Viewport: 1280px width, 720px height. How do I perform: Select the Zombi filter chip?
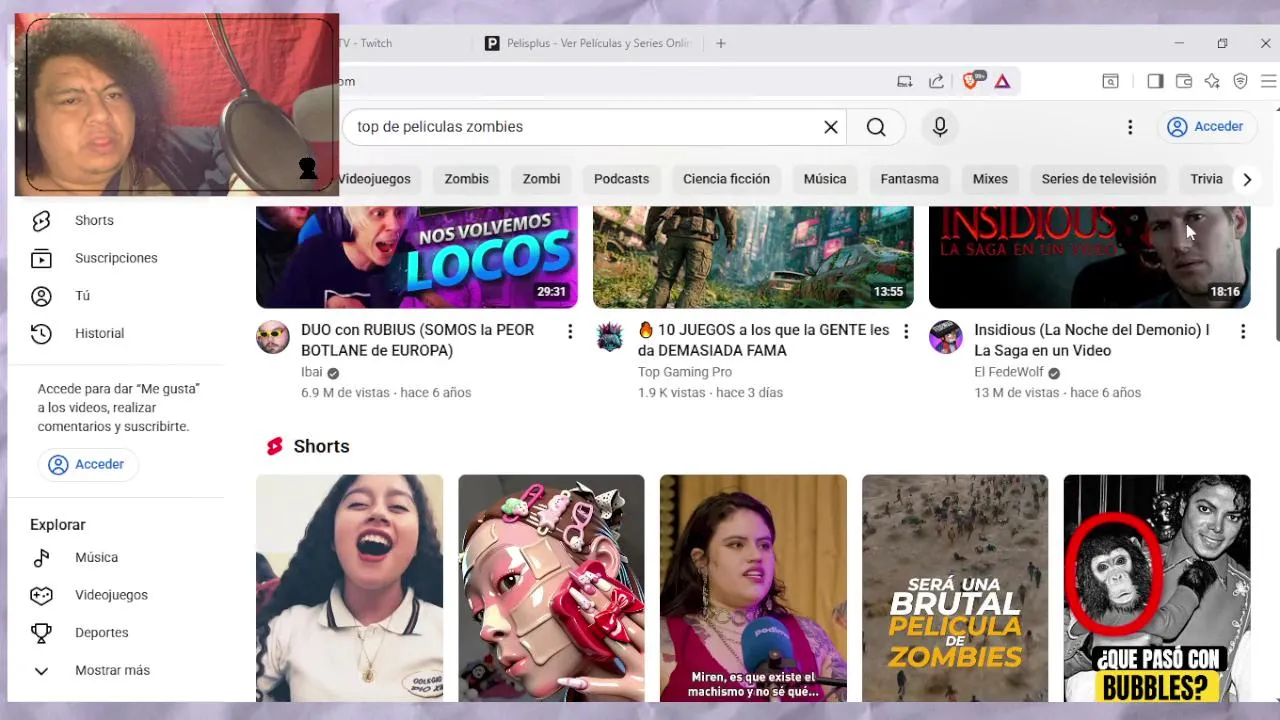click(x=541, y=179)
